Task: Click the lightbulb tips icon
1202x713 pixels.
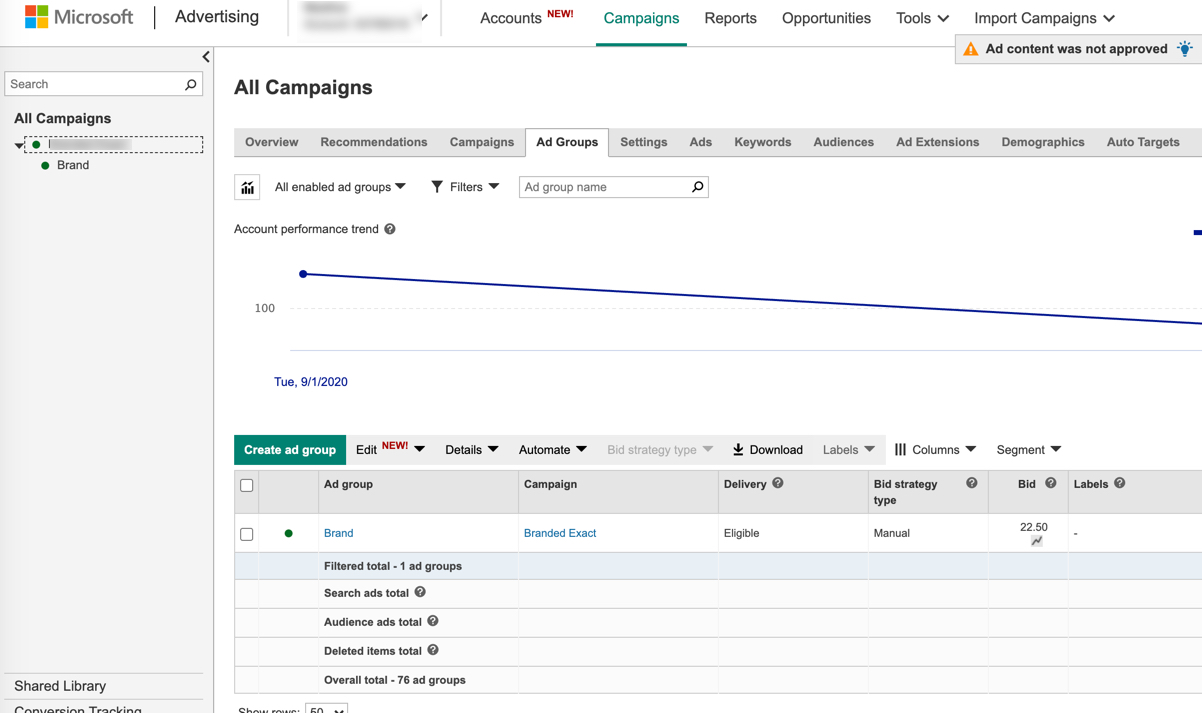Action: point(1185,48)
